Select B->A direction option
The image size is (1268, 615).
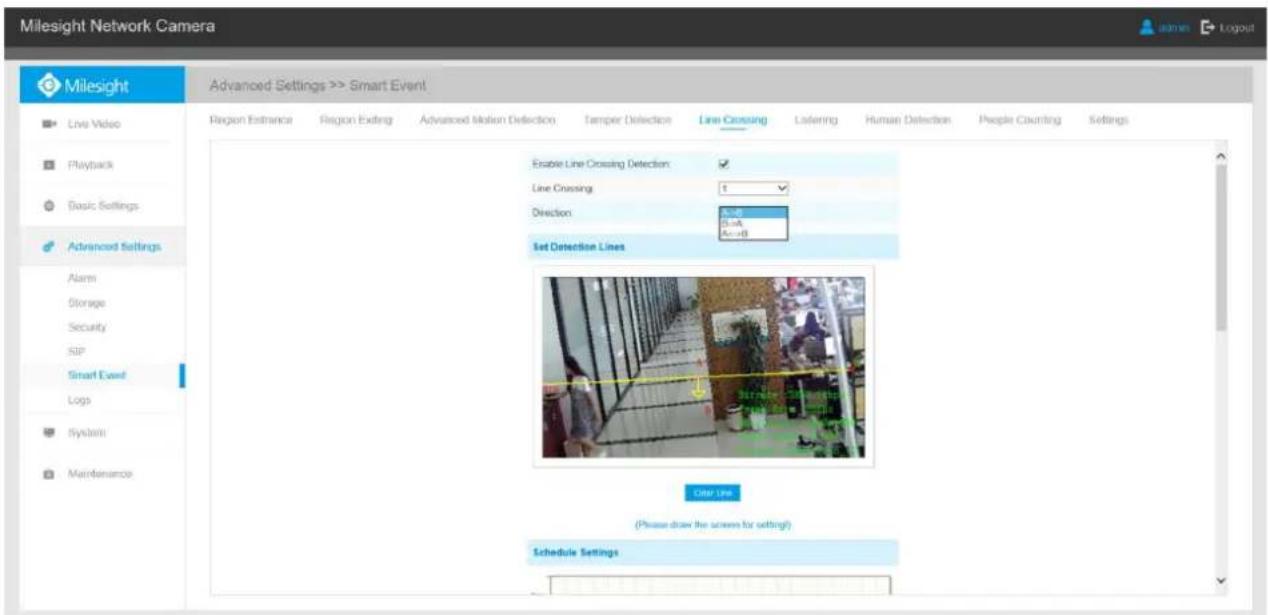click(753, 222)
